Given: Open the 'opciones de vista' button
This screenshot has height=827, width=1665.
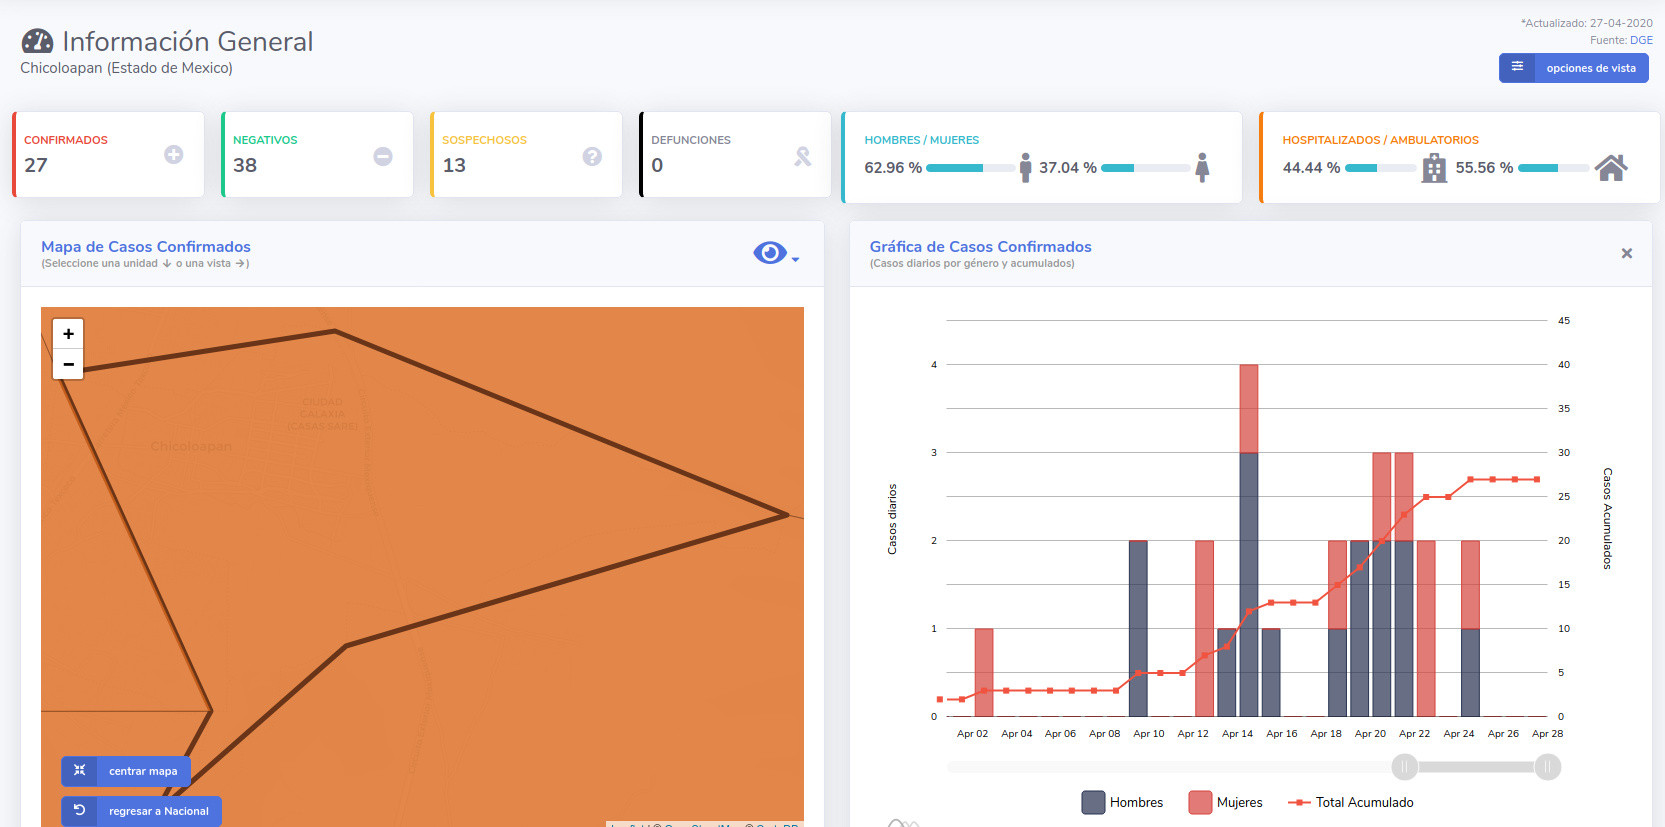Looking at the screenshot, I should tap(1573, 68).
